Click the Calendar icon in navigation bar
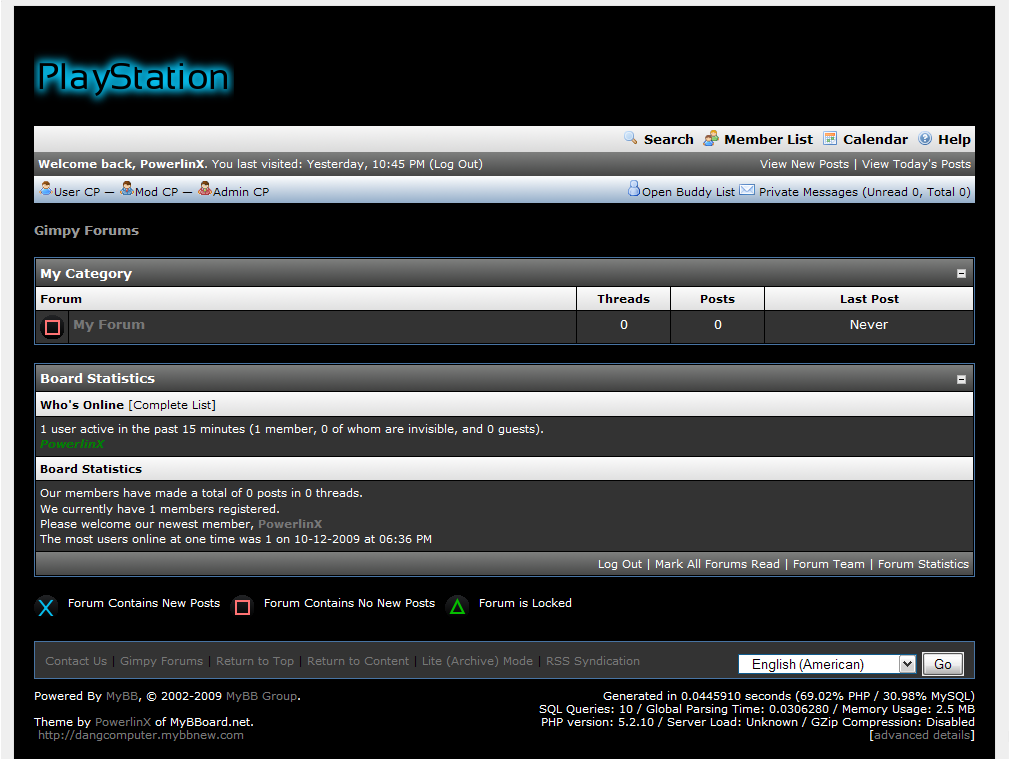The height and width of the screenshot is (760, 1009). [x=831, y=138]
